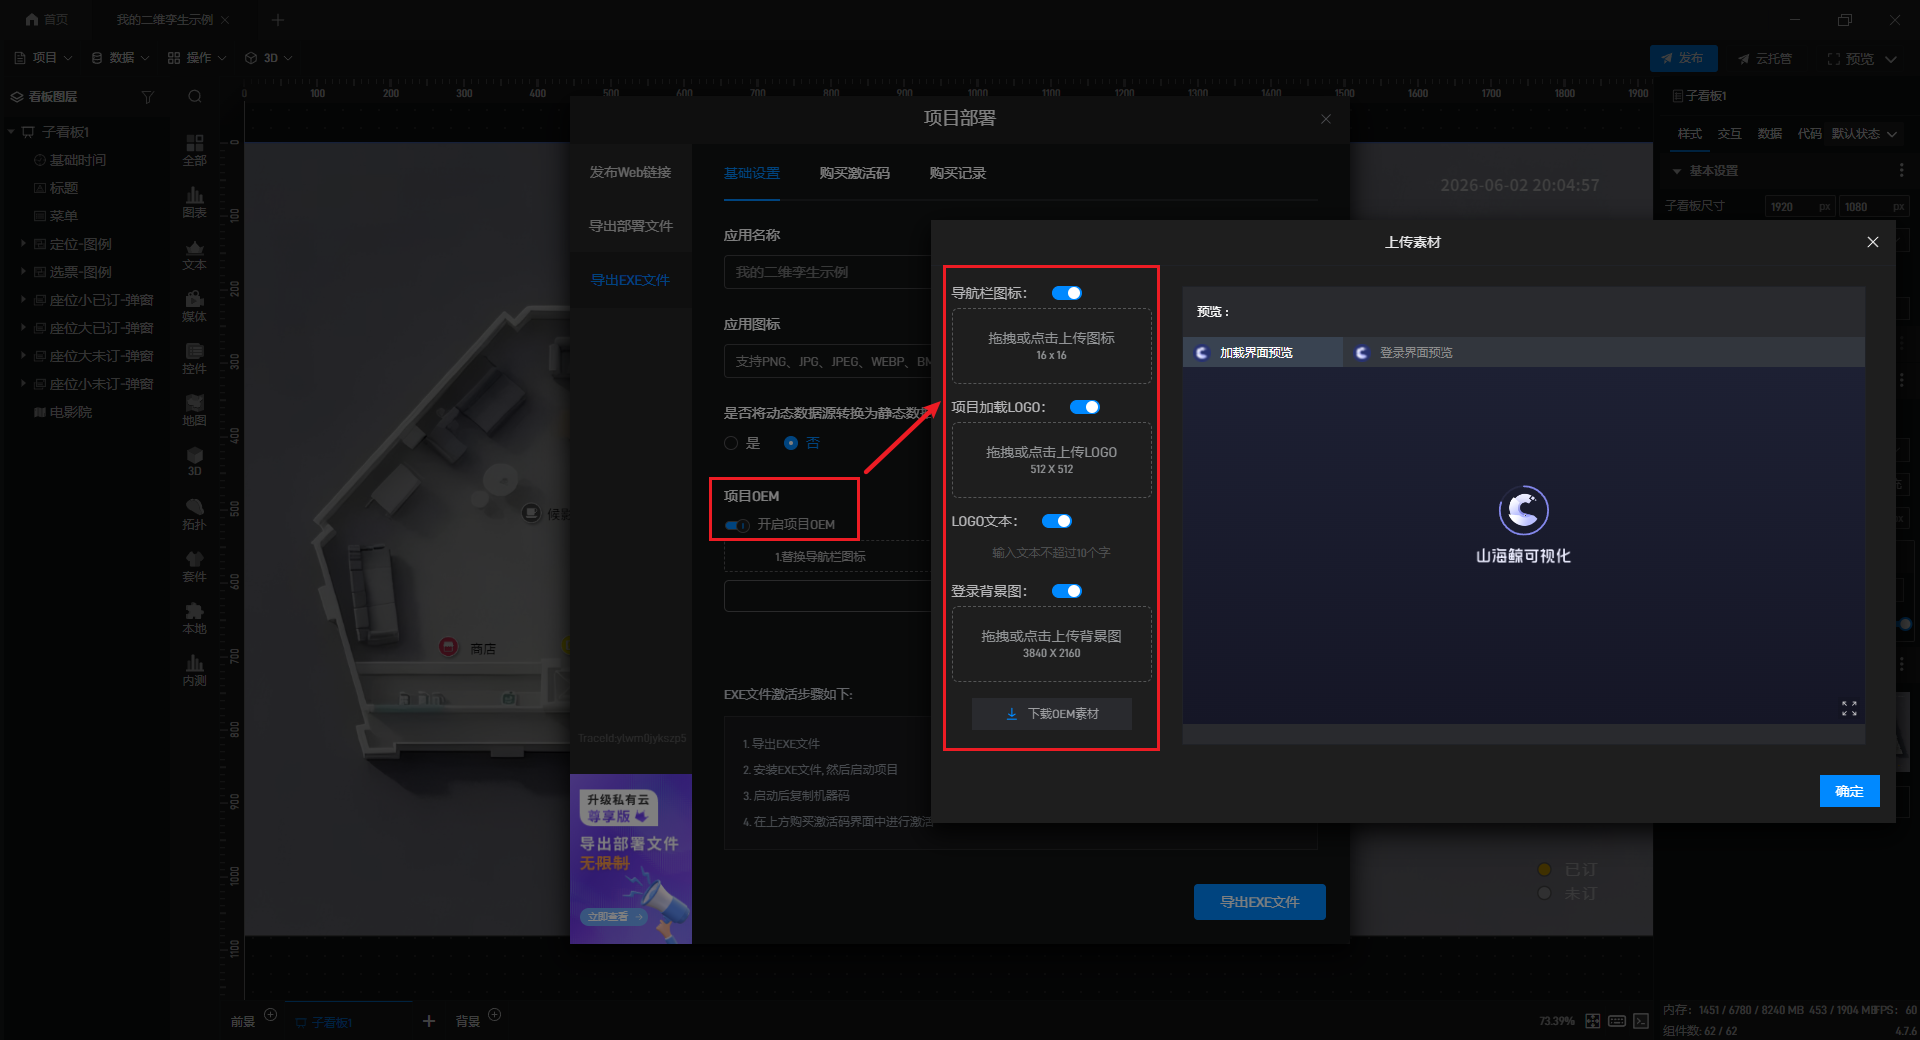
Task: Click the 升级私有云 promo banner
Action: tap(631, 859)
